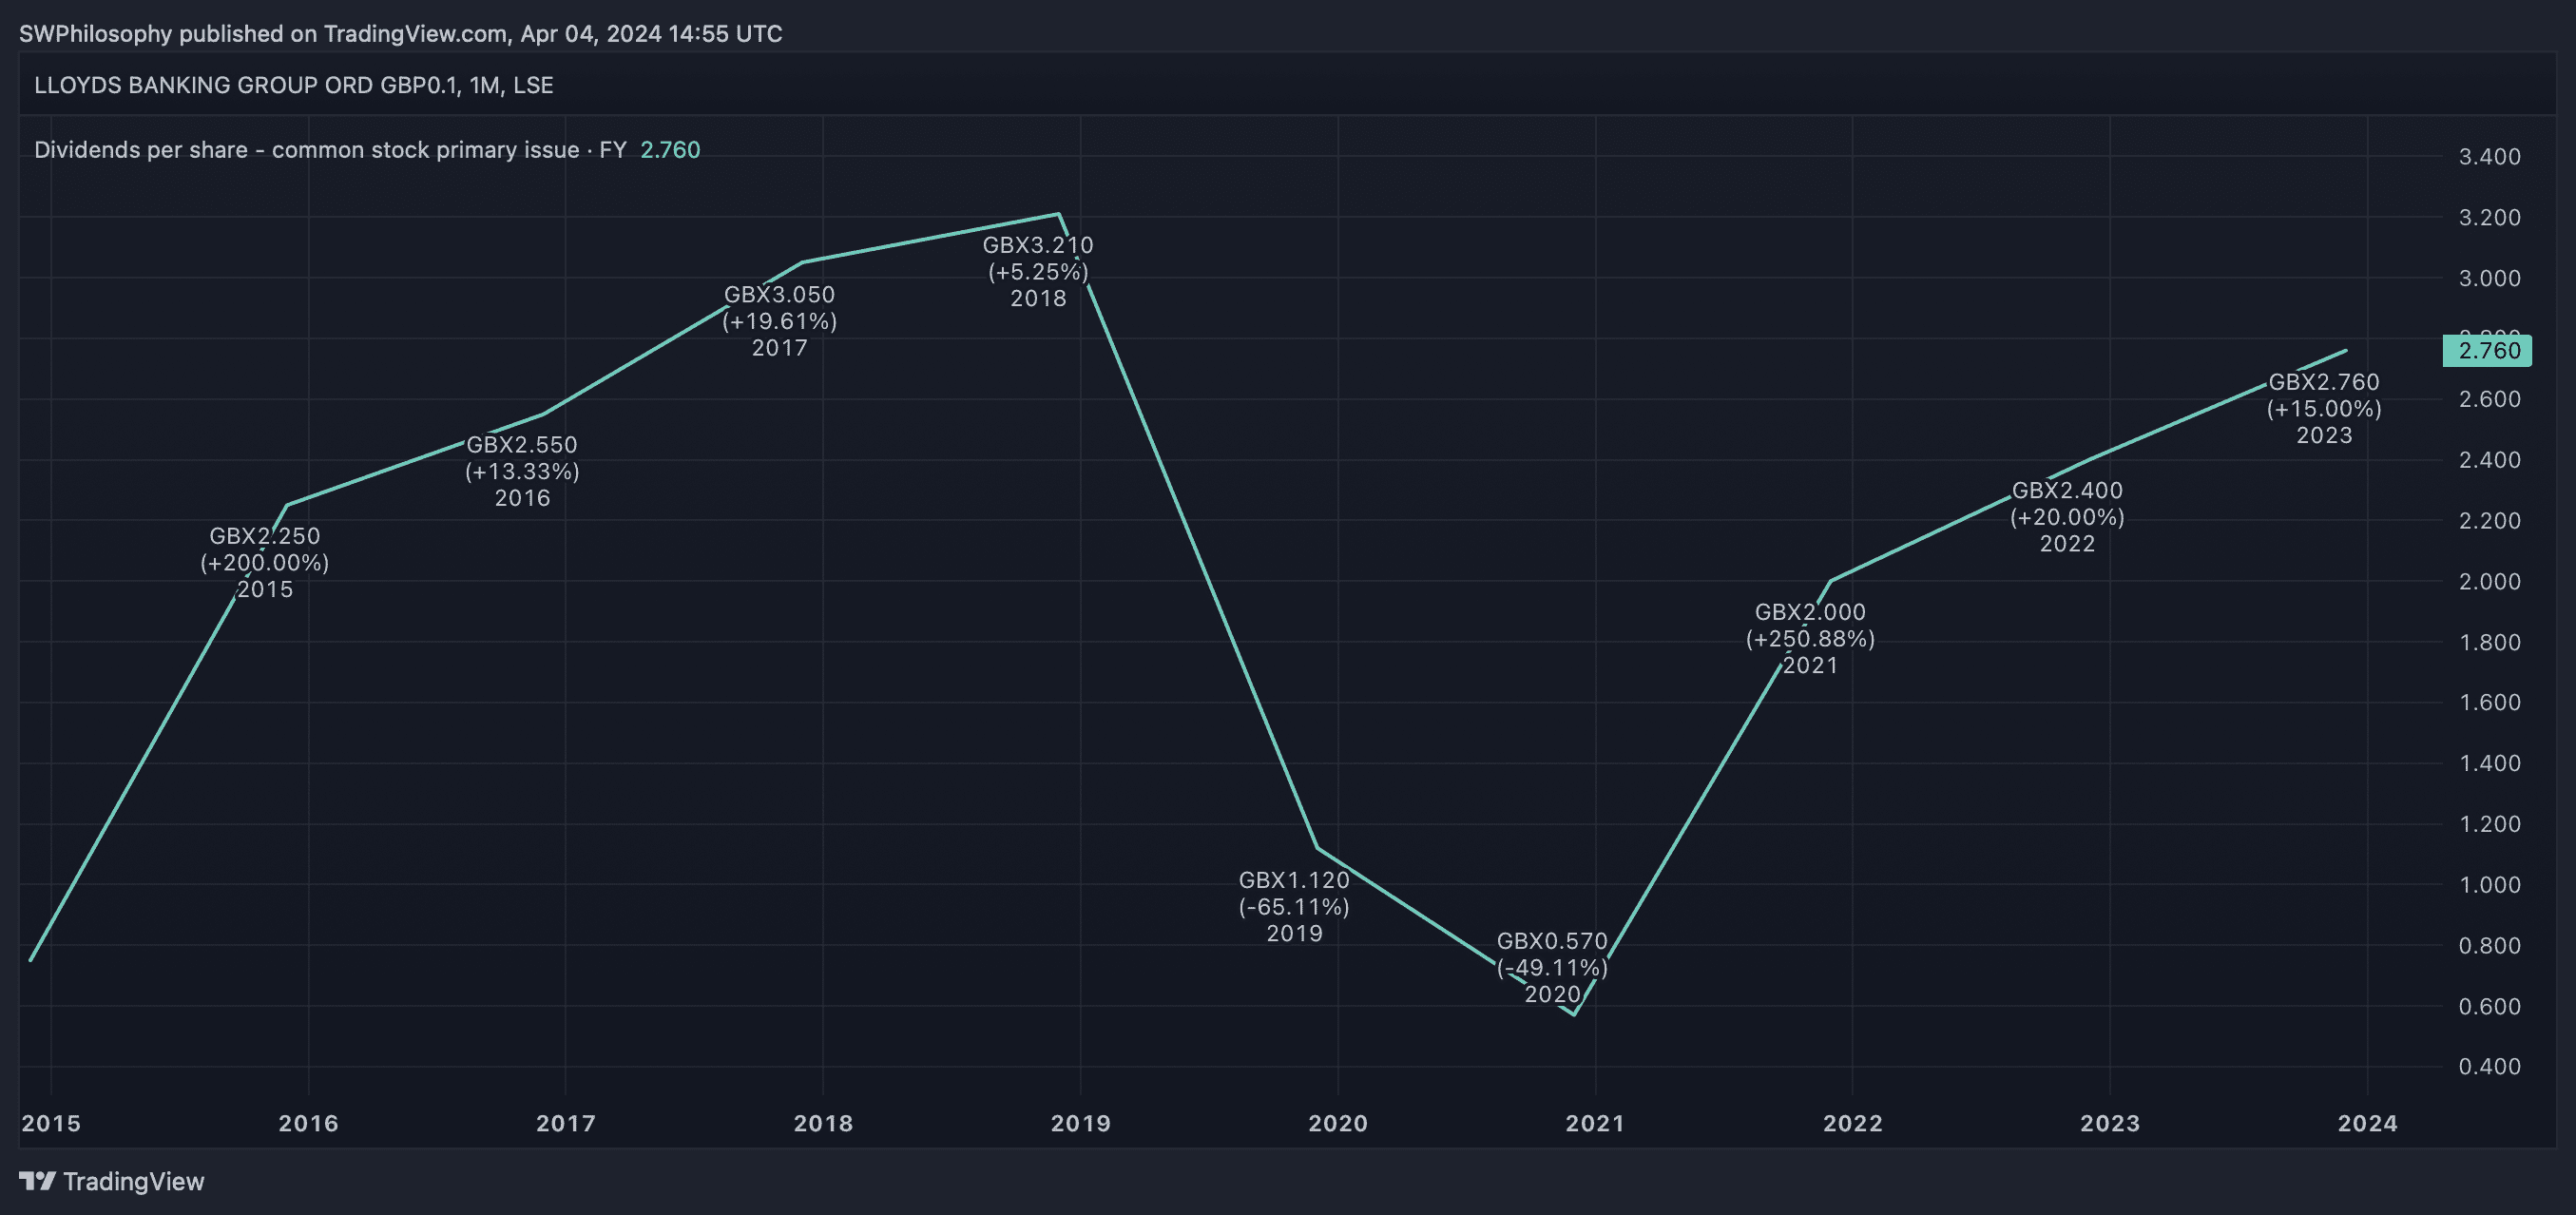Click the 2022 label on time axis
The width and height of the screenshot is (2576, 1215).
click(1853, 1123)
